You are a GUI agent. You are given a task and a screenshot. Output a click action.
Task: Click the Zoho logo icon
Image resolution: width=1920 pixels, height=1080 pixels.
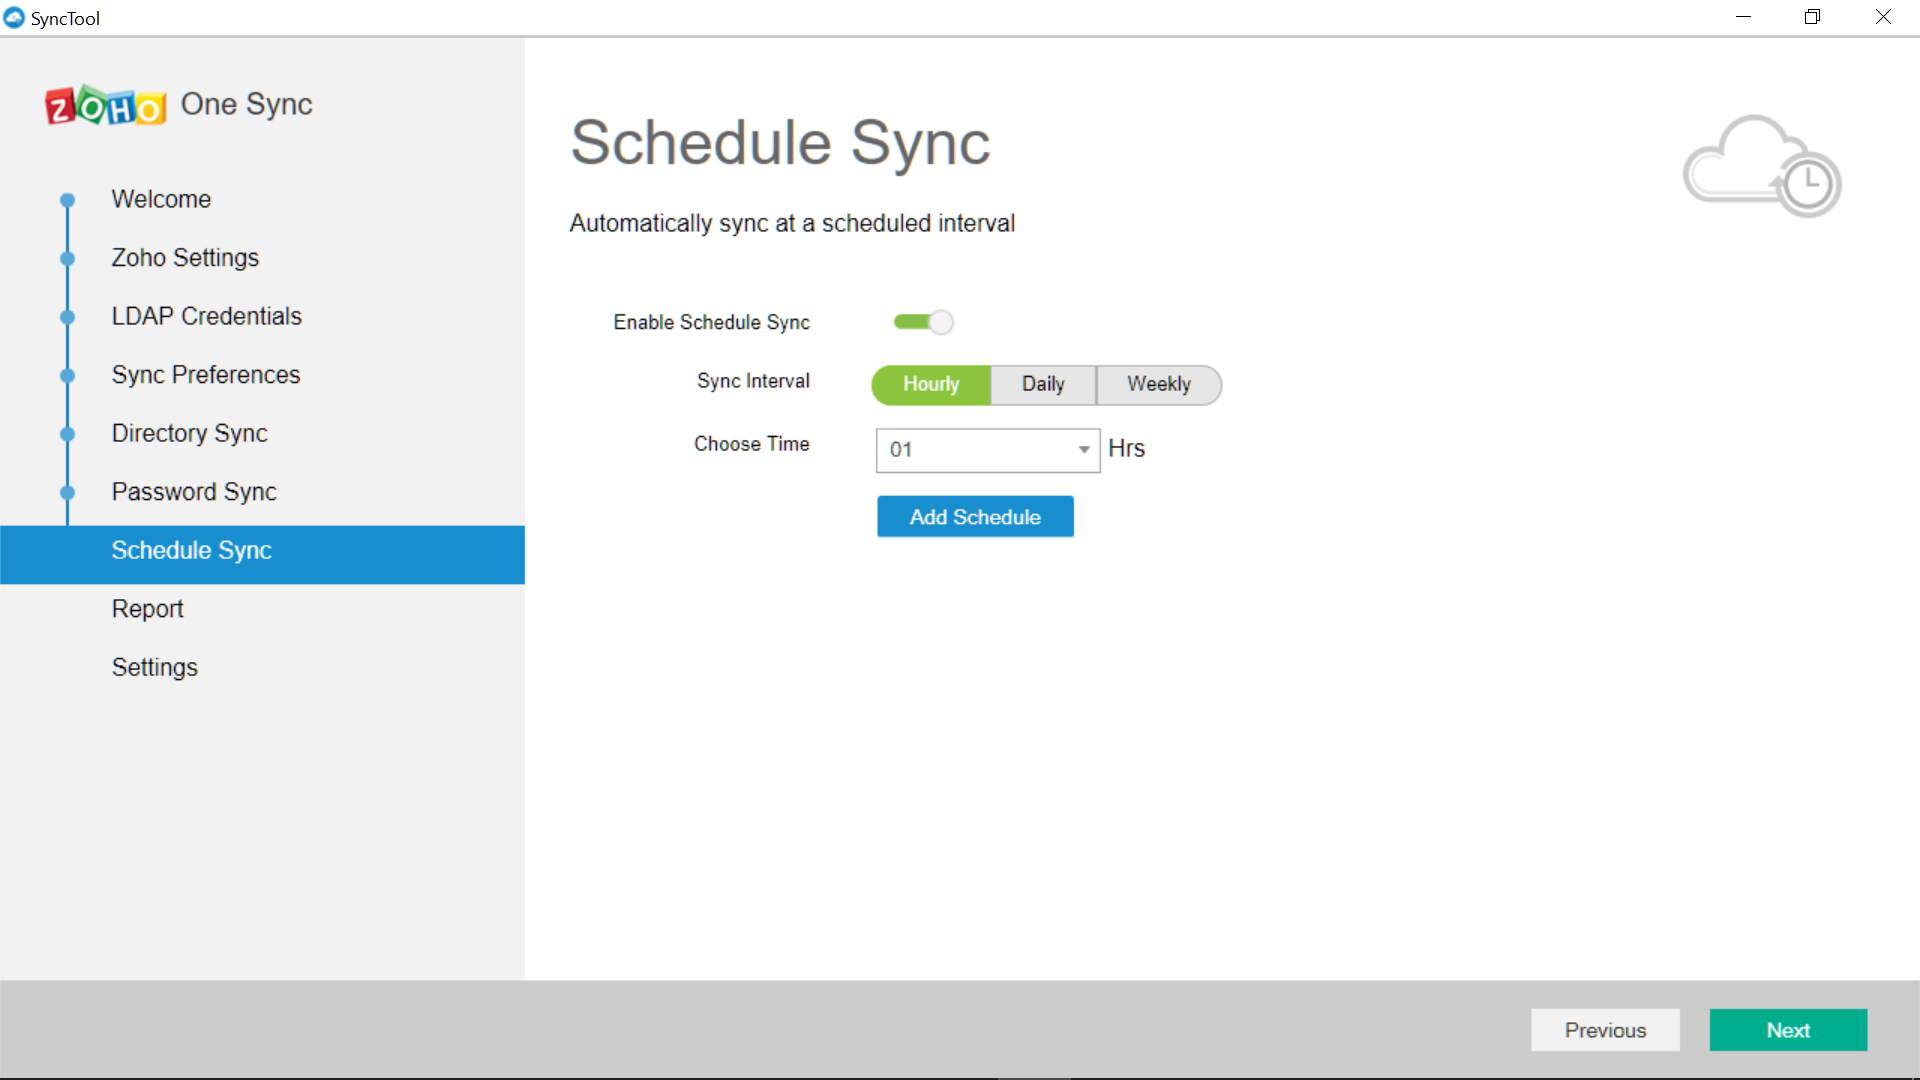[x=105, y=105]
